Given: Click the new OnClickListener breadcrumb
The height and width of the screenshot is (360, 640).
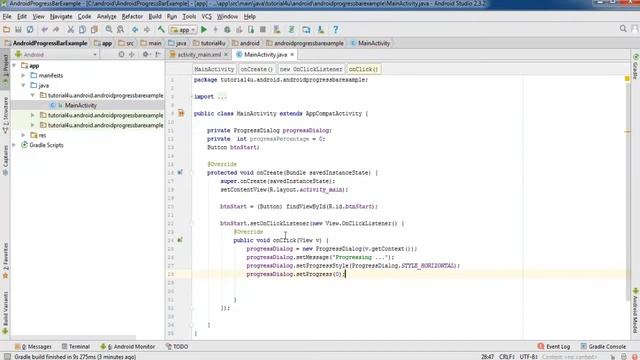Looking at the screenshot, I should [311, 69].
